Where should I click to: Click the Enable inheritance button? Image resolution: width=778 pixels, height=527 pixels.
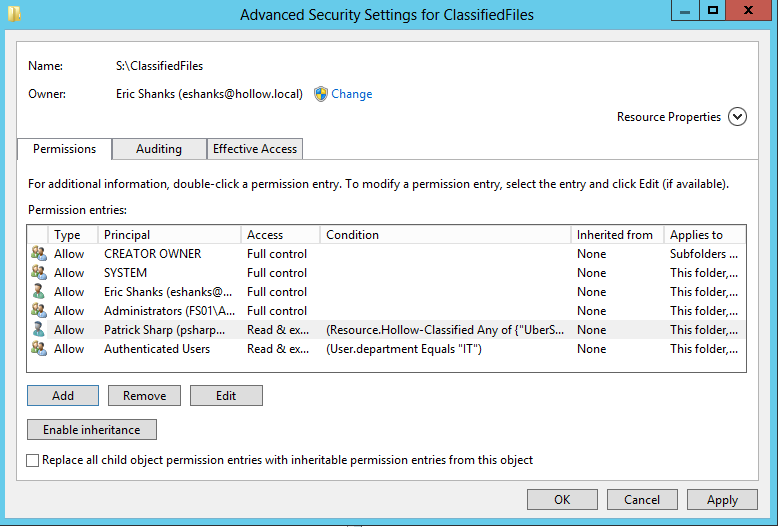tap(92, 430)
